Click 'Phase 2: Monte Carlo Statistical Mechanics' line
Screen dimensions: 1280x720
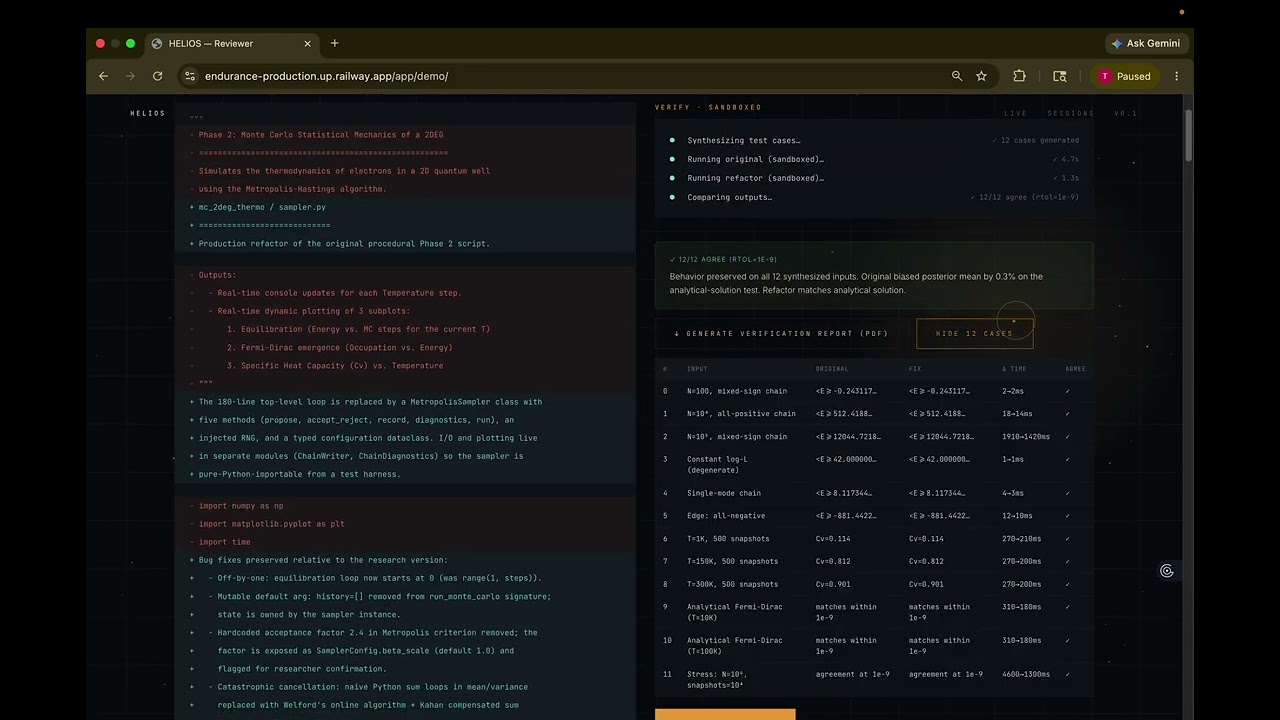pos(321,135)
